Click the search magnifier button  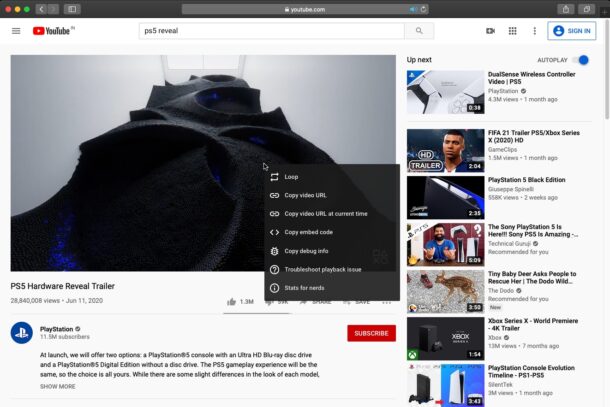pos(419,31)
